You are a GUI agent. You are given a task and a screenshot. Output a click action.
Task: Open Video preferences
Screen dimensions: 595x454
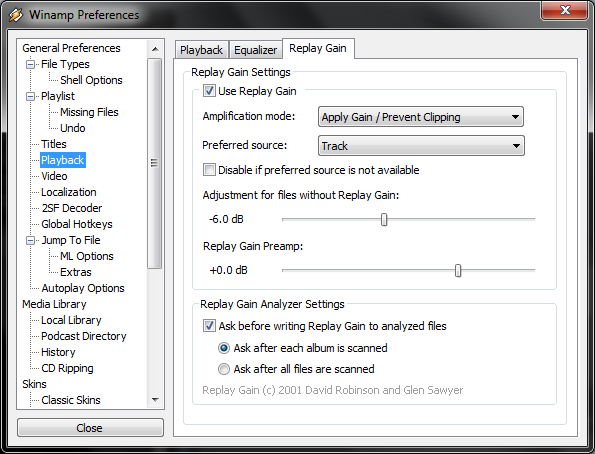click(x=54, y=176)
